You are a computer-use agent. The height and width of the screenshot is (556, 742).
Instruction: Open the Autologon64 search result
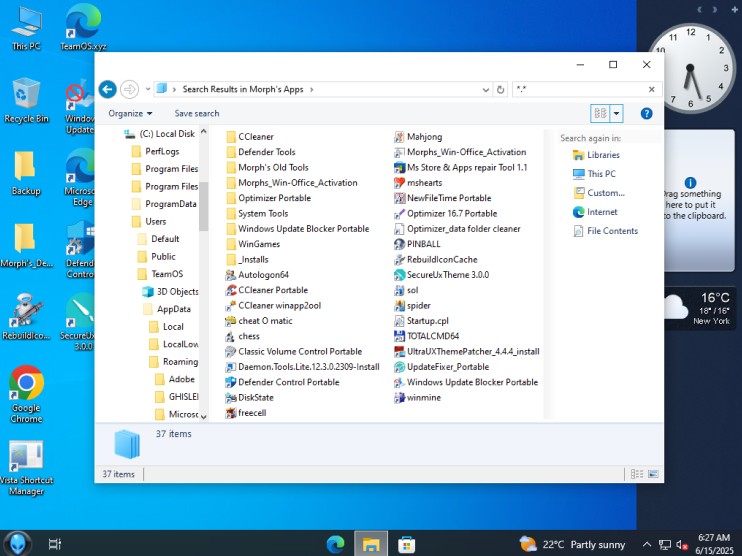click(x=257, y=275)
